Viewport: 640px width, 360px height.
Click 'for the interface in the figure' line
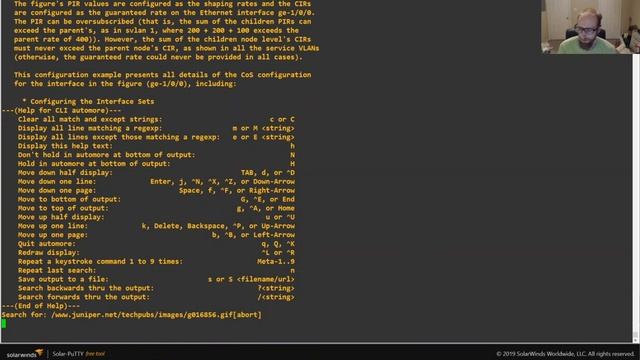[x=125, y=84]
